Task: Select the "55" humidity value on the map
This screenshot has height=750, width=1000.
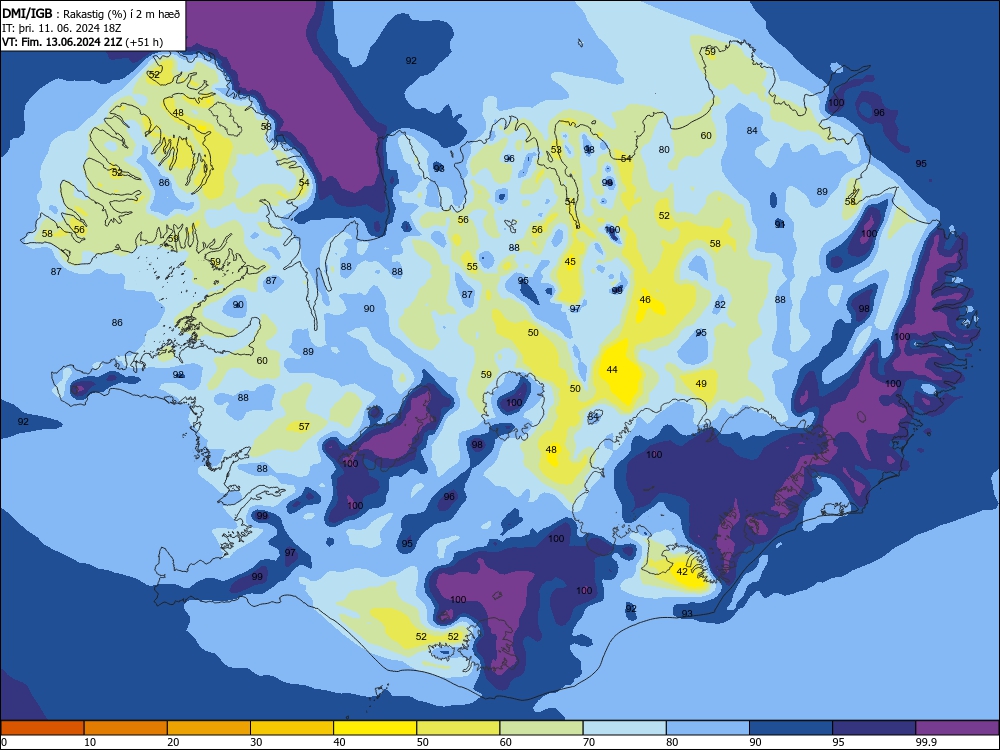Action: tap(472, 267)
